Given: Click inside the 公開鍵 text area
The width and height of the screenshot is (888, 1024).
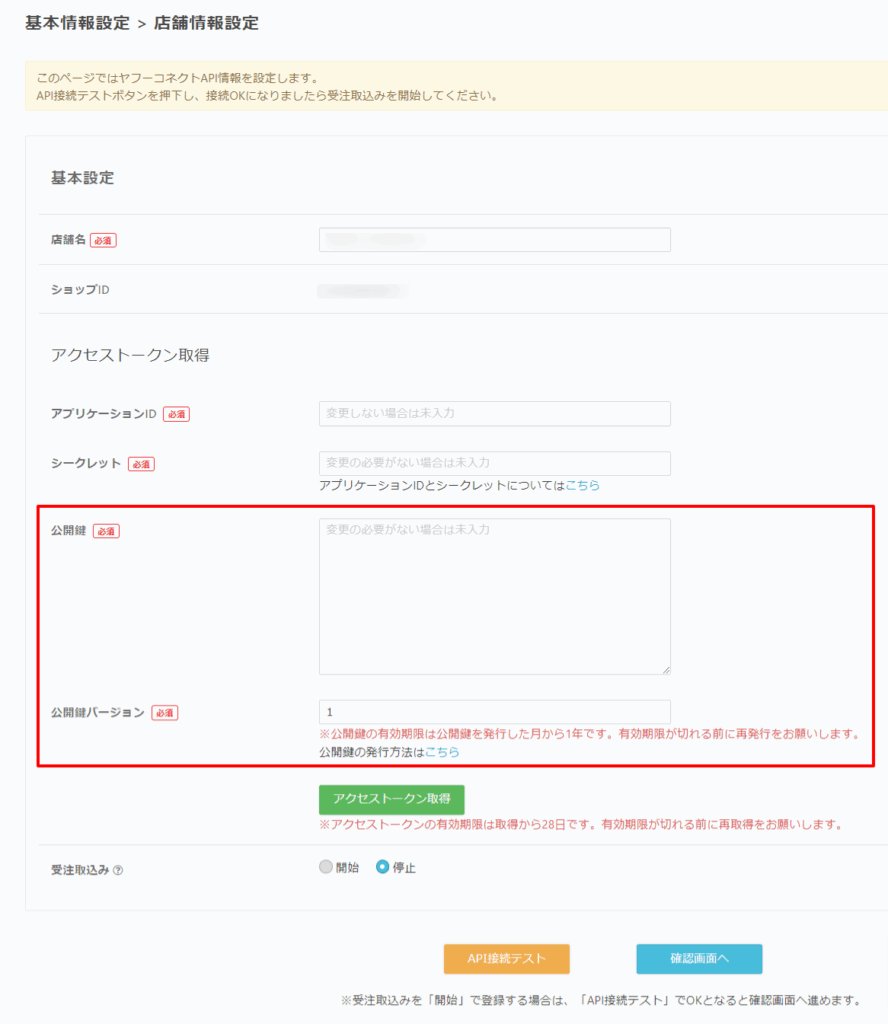Looking at the screenshot, I should pyautogui.click(x=495, y=596).
